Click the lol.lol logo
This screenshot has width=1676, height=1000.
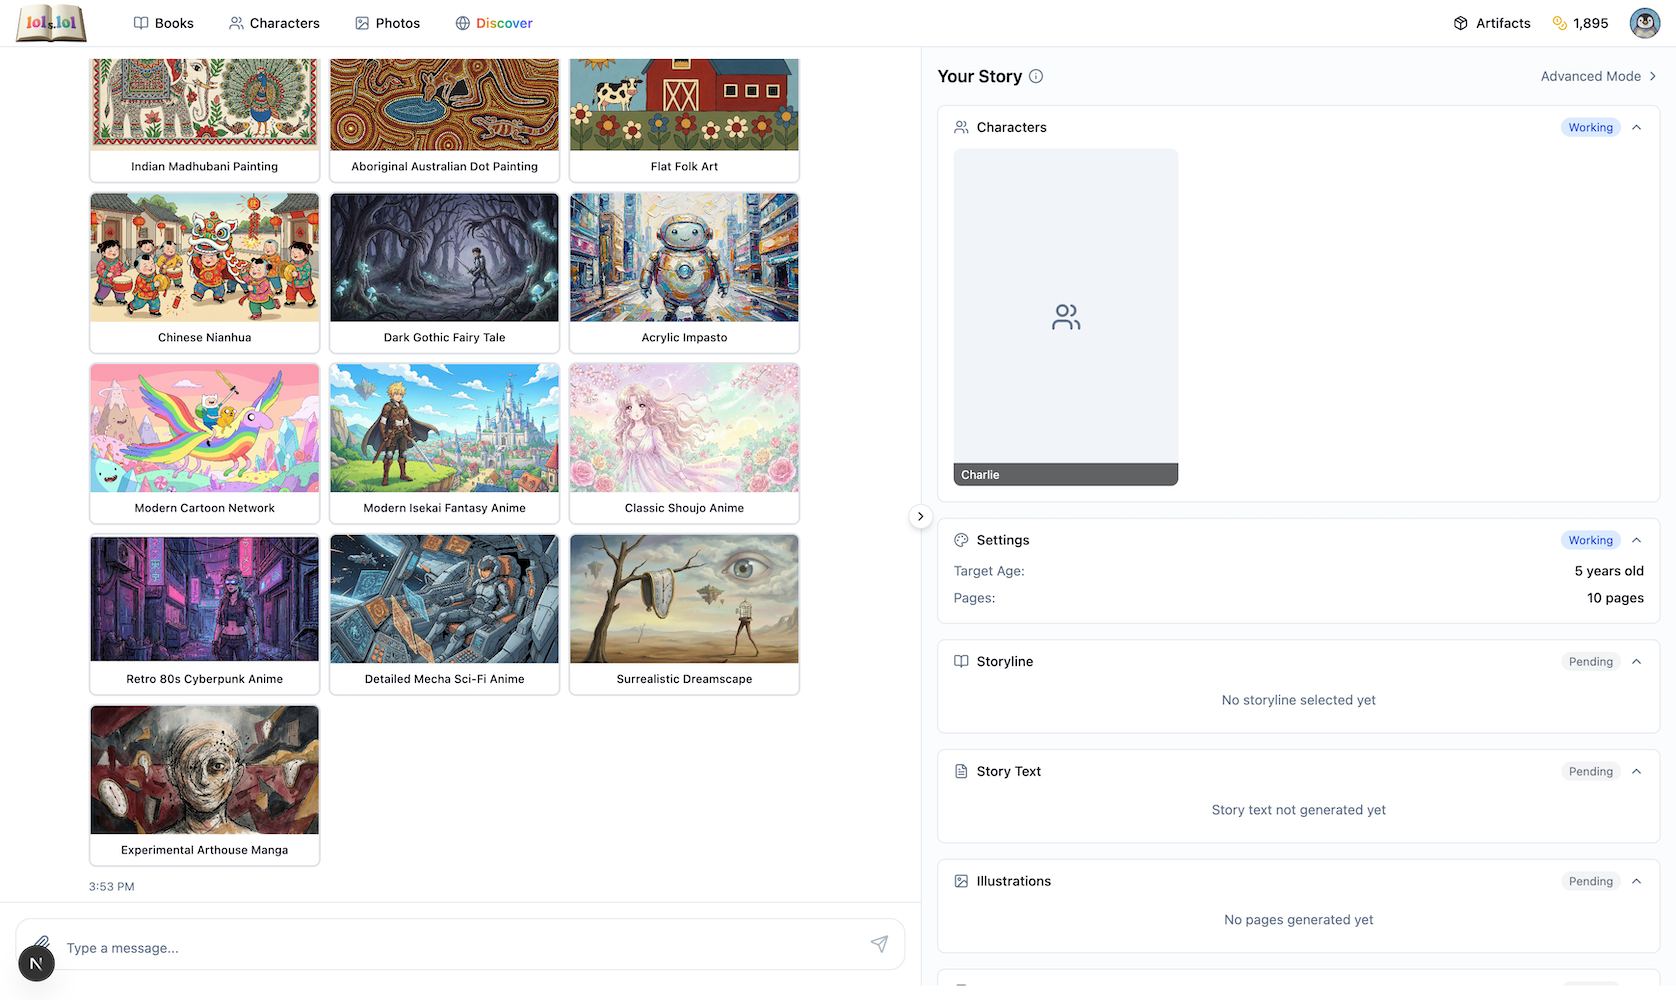pos(50,22)
